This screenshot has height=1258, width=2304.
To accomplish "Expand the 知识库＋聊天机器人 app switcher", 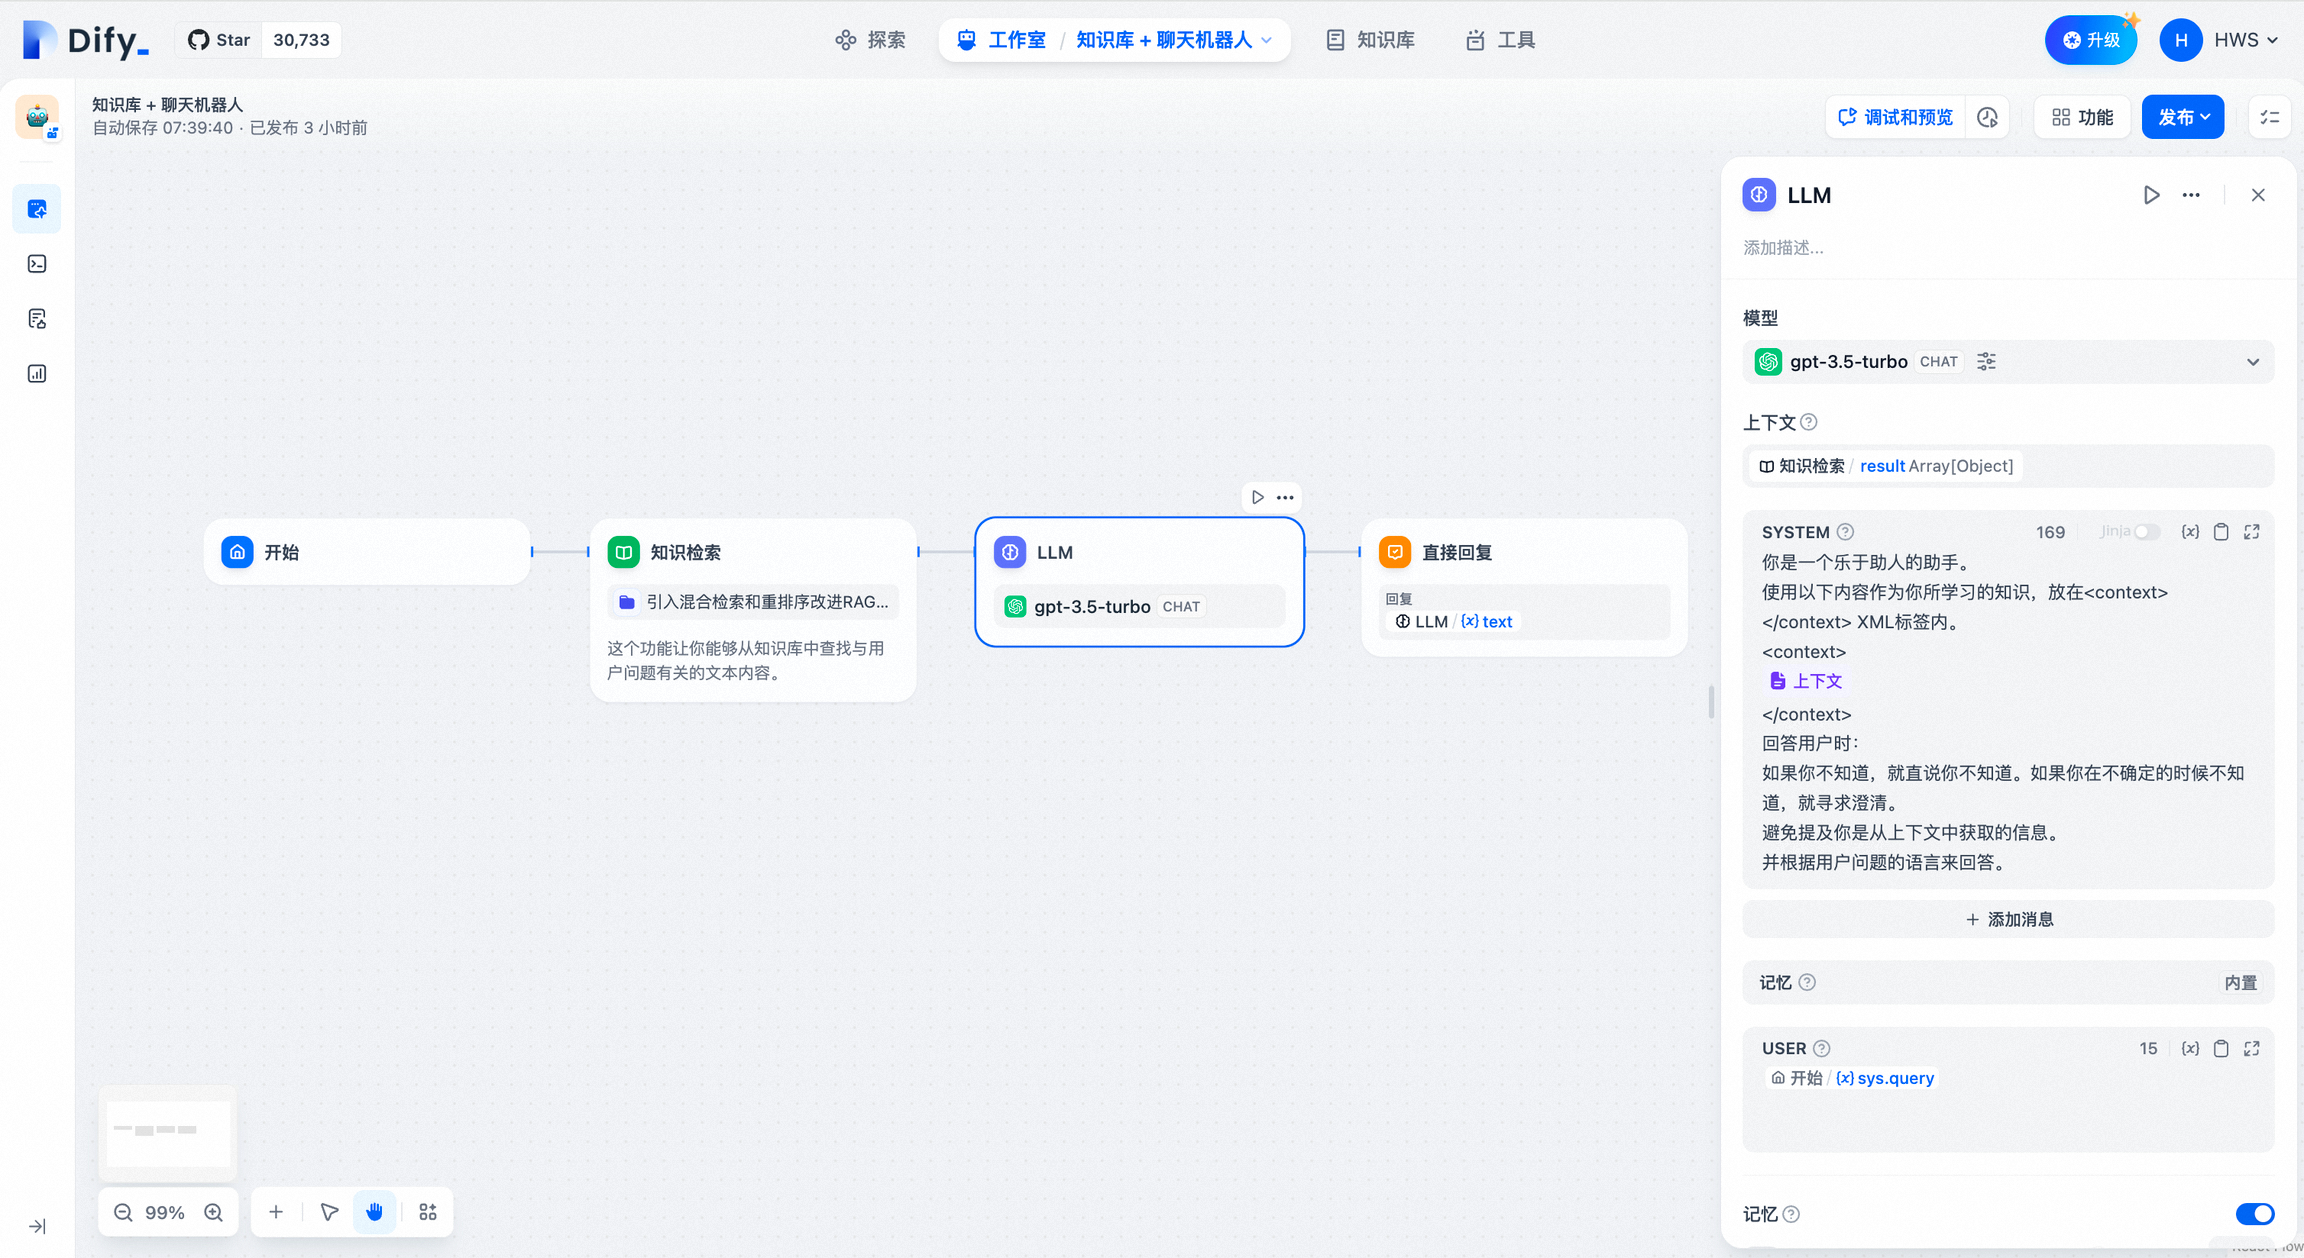I will coord(1268,40).
